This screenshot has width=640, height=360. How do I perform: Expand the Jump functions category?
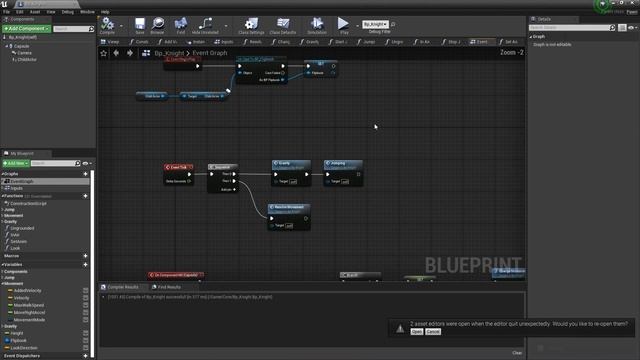tap(3, 210)
